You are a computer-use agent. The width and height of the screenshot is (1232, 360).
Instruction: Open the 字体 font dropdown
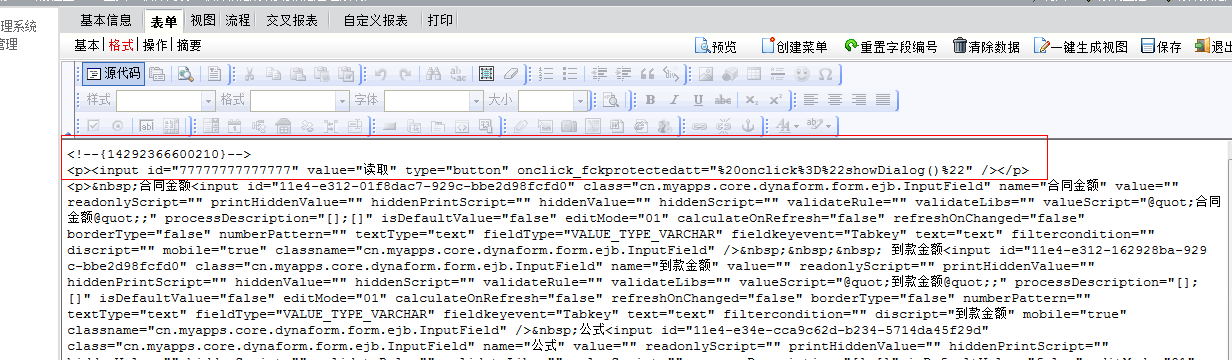tap(433, 101)
